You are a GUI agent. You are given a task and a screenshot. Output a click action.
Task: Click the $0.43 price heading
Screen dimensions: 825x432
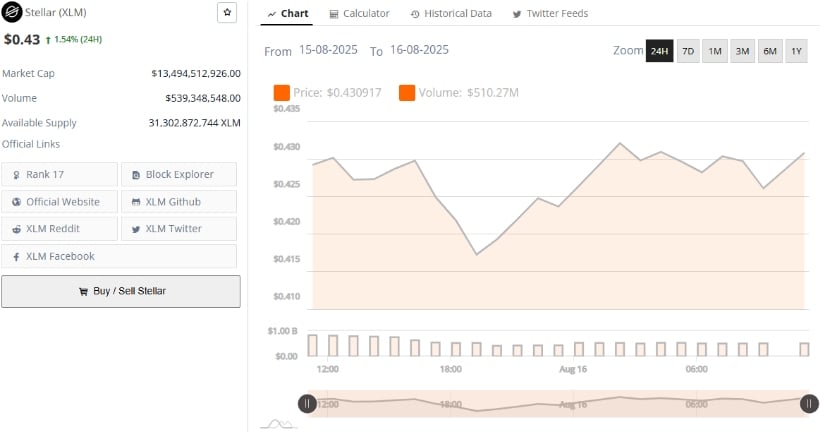22,39
